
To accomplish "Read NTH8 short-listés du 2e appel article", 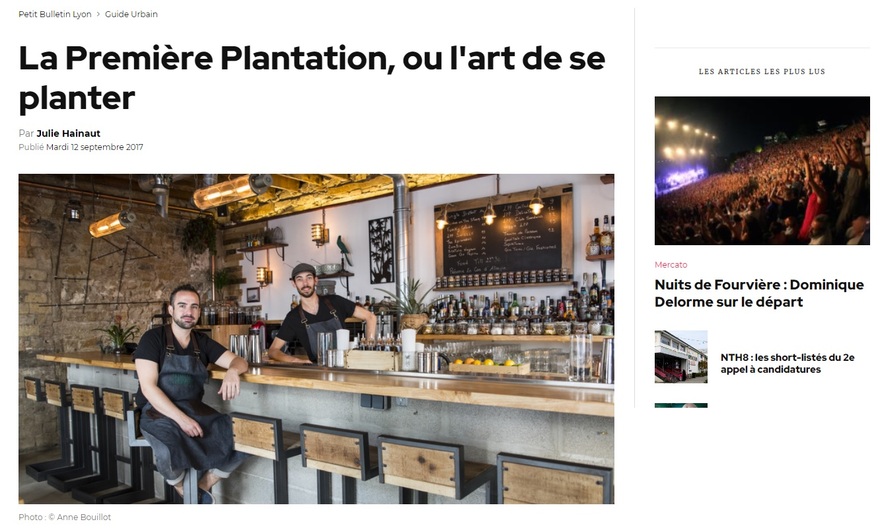I will pyautogui.click(x=787, y=363).
